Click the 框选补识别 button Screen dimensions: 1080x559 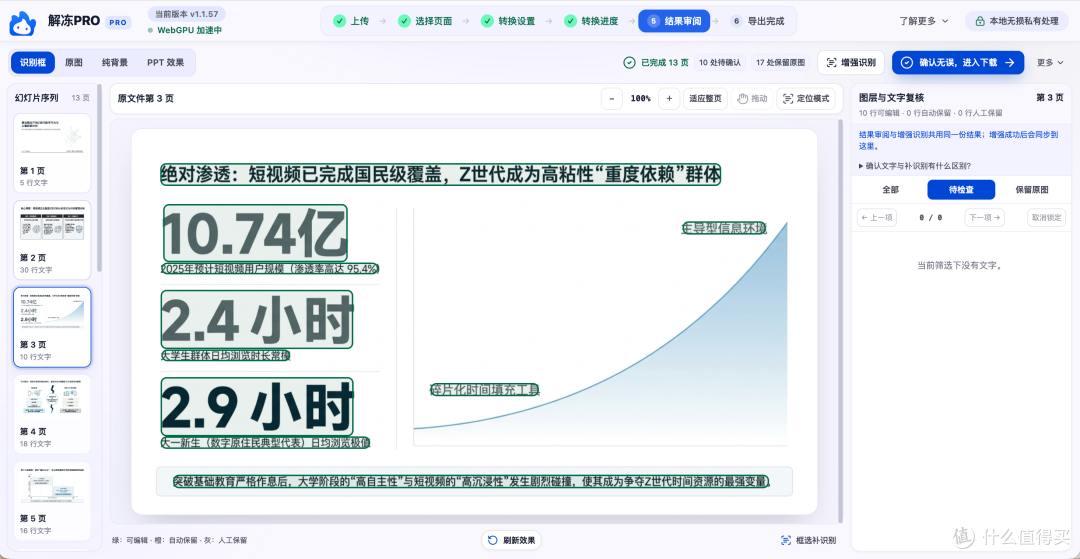click(x=809, y=540)
